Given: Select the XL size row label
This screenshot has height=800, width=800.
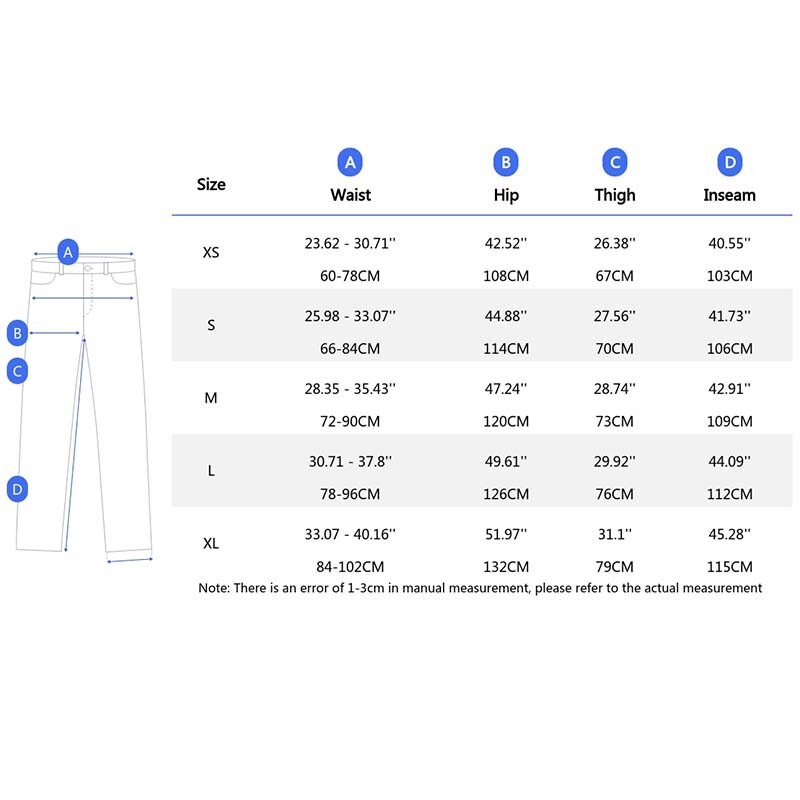Looking at the screenshot, I should pos(211,544).
